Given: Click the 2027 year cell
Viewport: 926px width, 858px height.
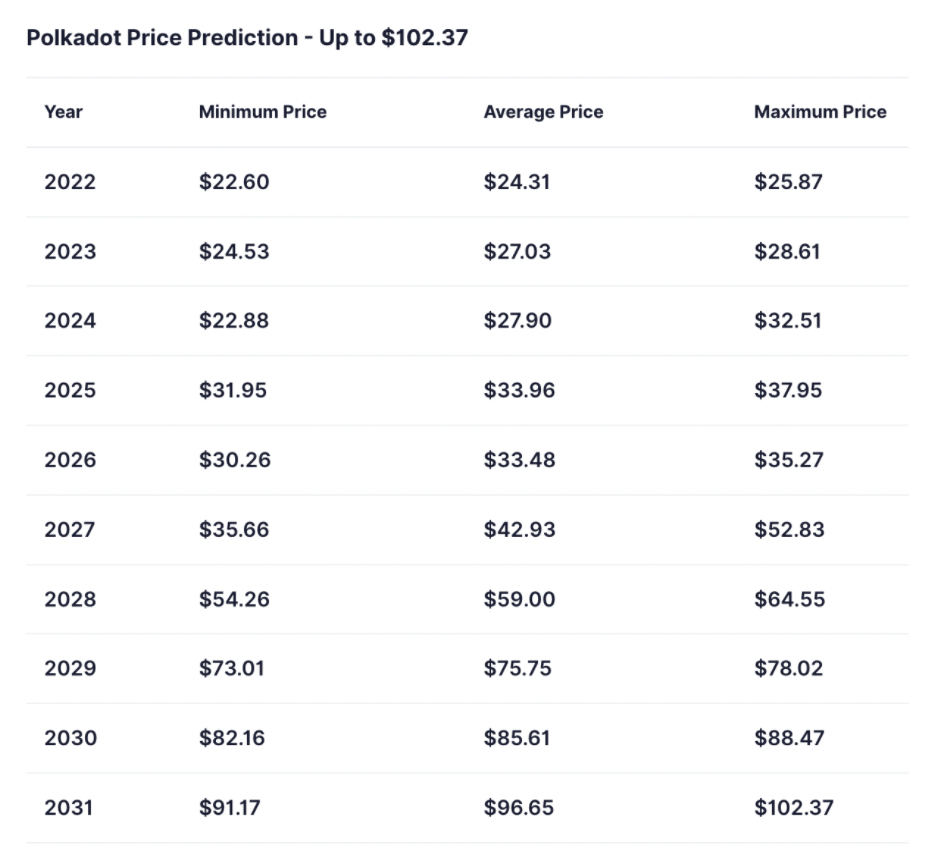Looking at the screenshot, I should click(70, 529).
